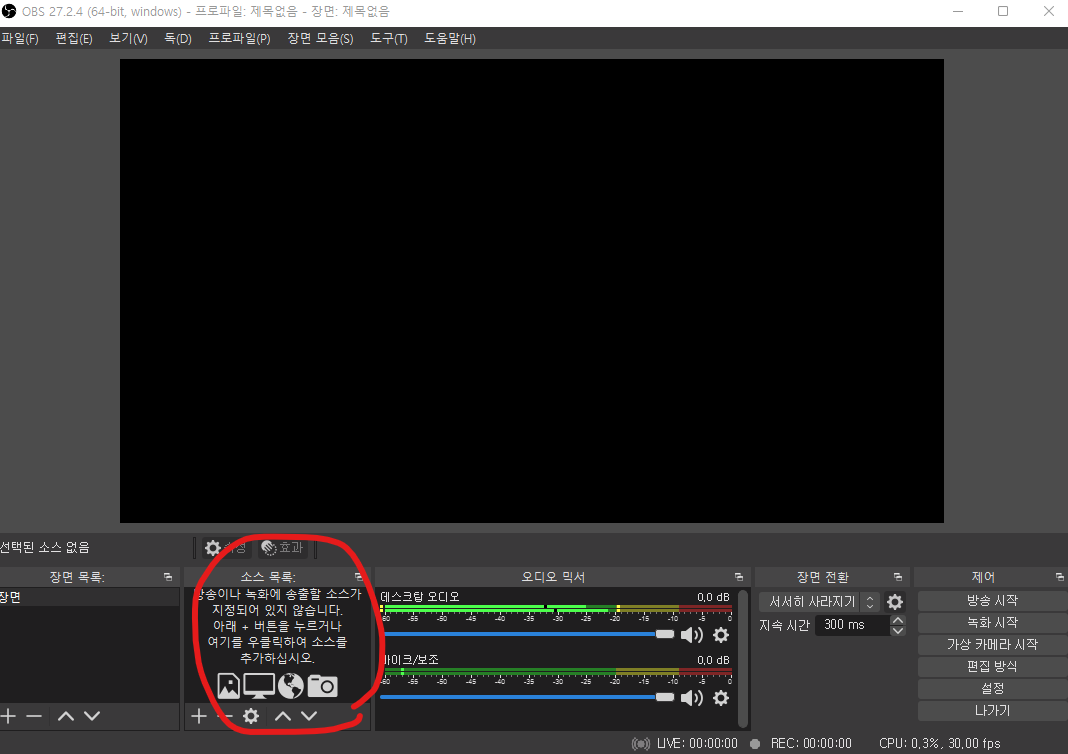Remove source with minus icon in 소스 목록
The width and height of the screenshot is (1068, 754).
pyautogui.click(x=225, y=716)
